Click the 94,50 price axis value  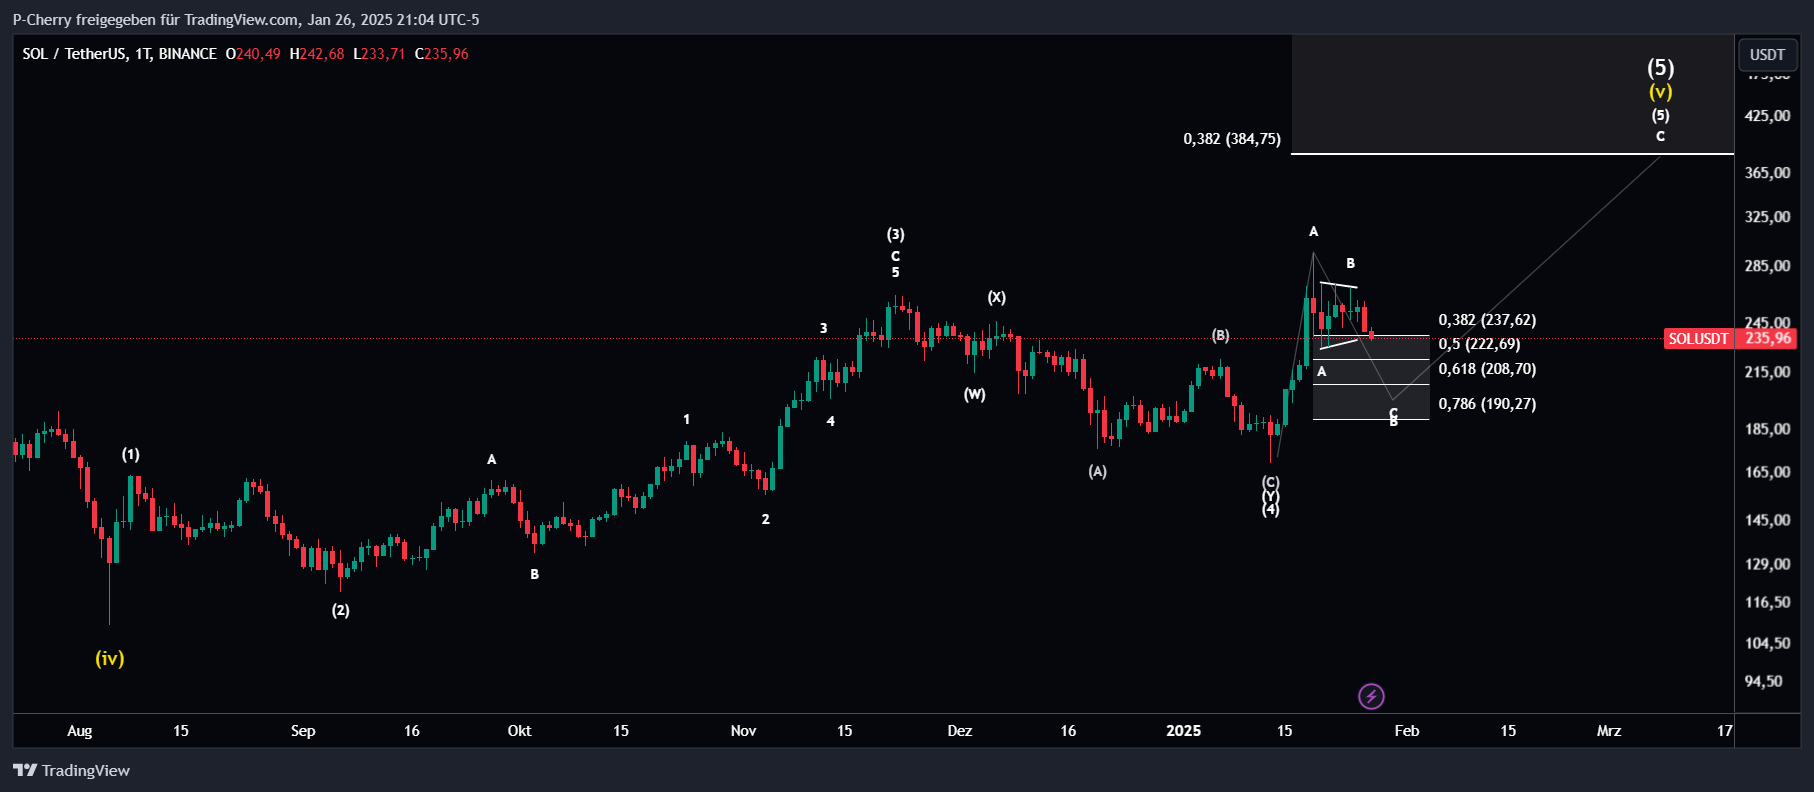(x=1763, y=681)
